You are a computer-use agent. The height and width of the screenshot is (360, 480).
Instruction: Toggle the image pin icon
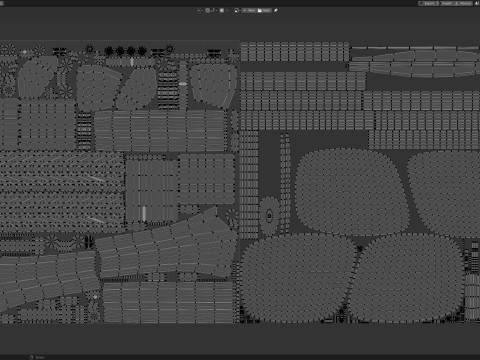[x=276, y=10]
